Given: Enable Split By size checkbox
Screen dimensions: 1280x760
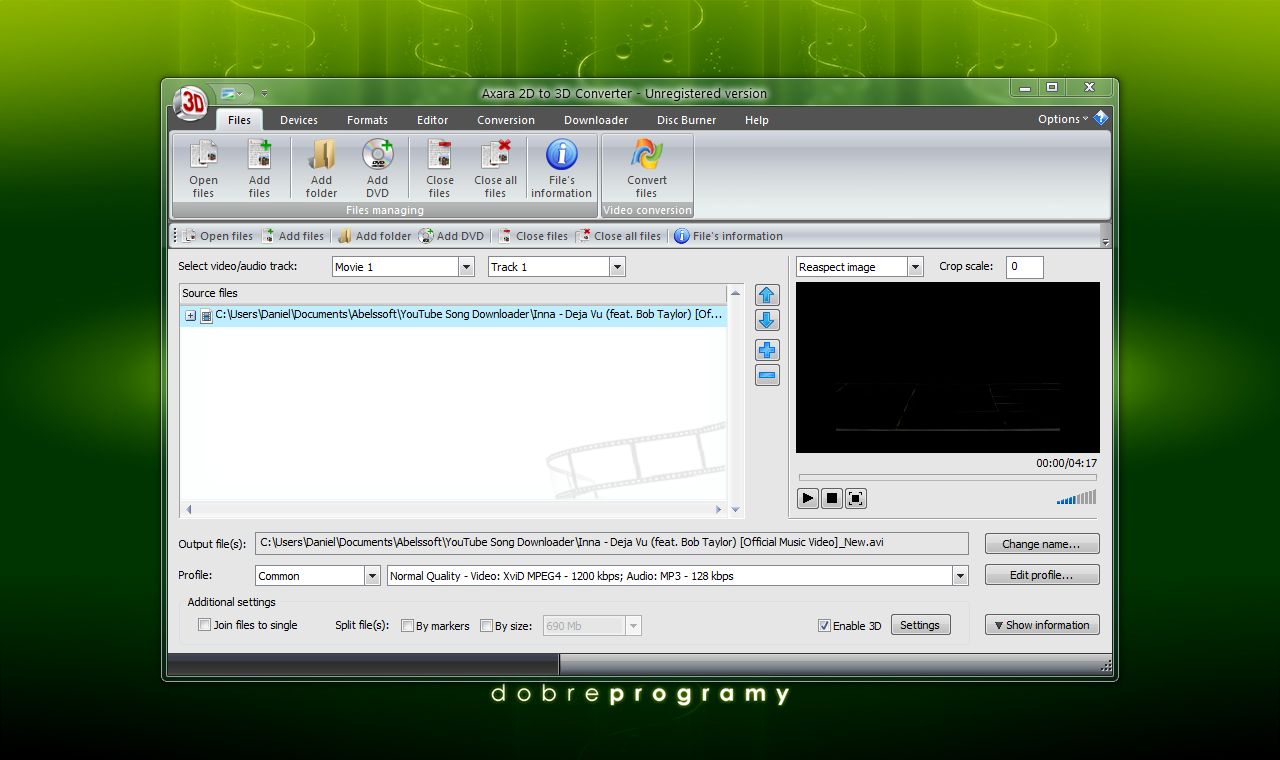Looking at the screenshot, I should pyautogui.click(x=486, y=626).
